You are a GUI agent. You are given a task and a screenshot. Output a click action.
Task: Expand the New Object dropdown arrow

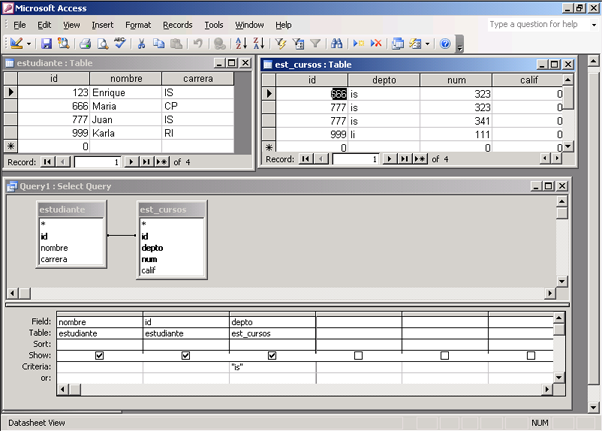click(x=428, y=44)
